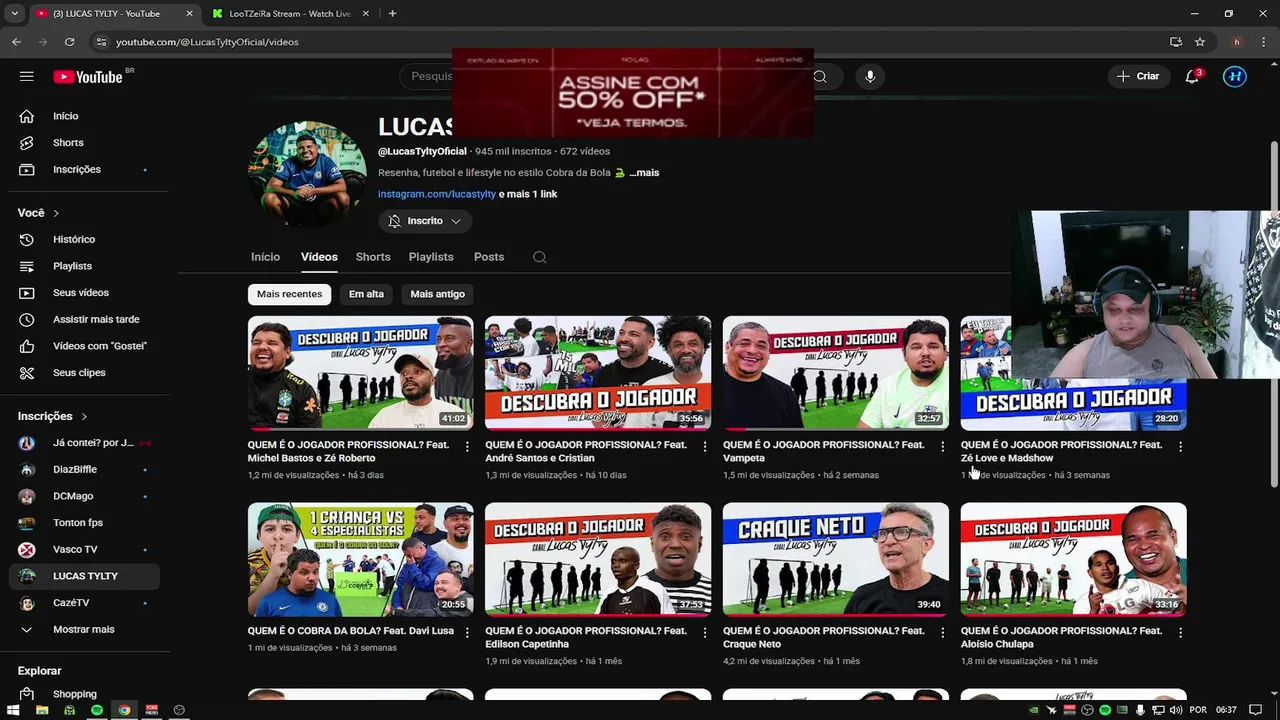Expand the Inscrições section header

click(53, 416)
